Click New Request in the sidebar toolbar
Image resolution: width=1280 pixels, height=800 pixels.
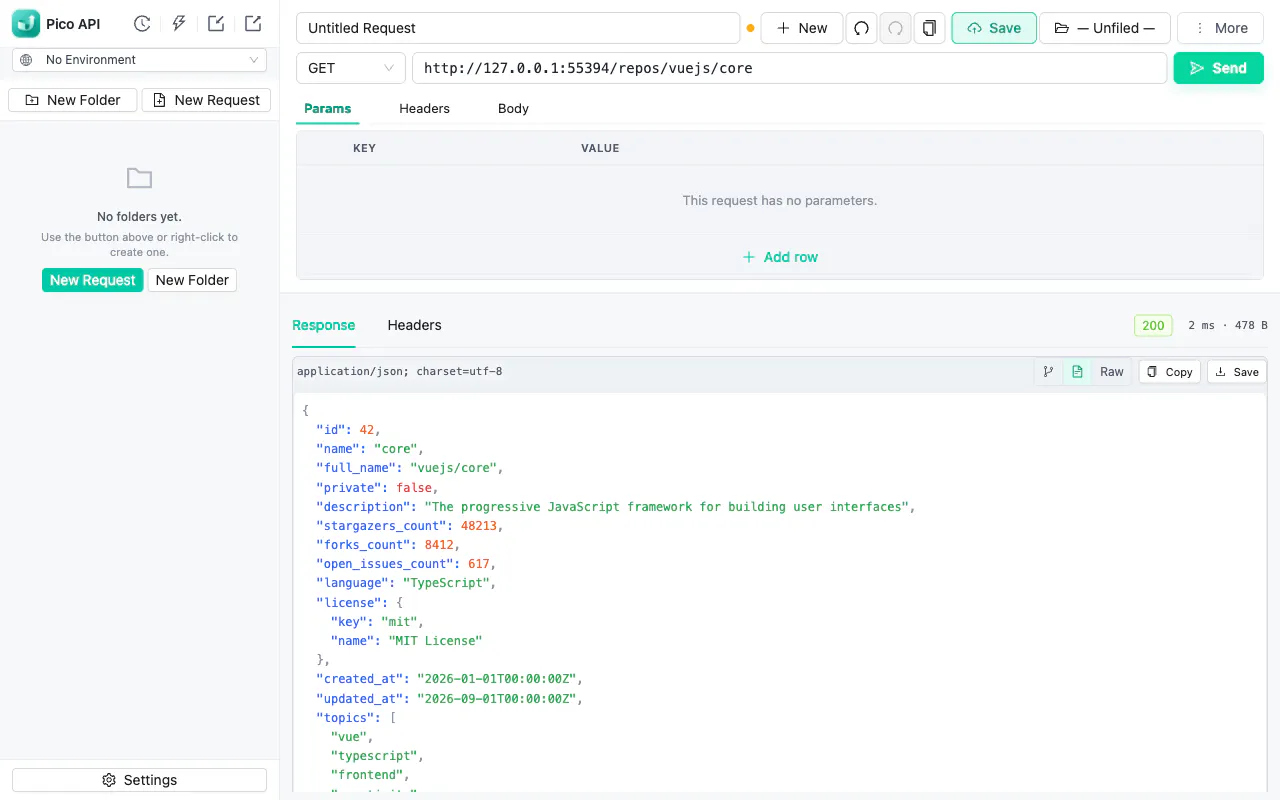pyautogui.click(x=206, y=100)
